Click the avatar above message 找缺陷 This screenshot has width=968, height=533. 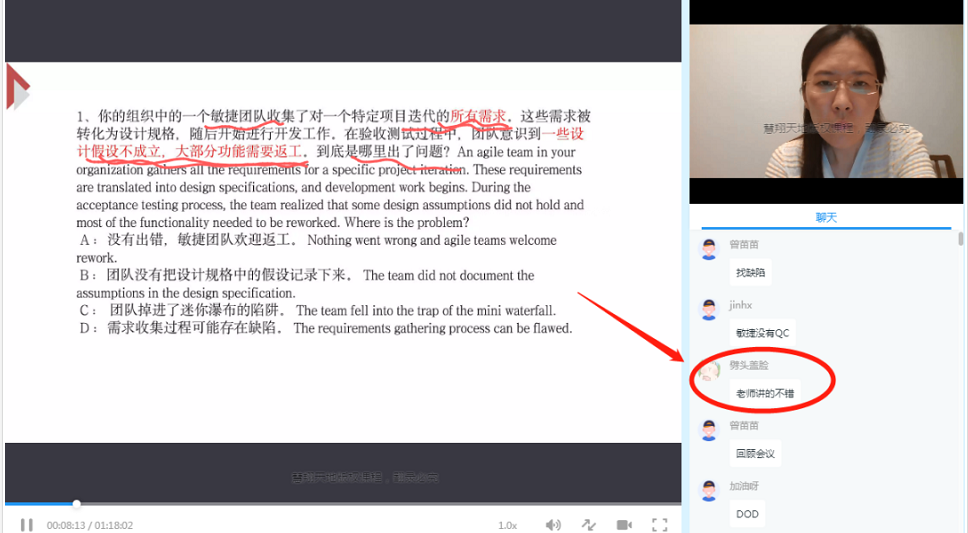point(709,249)
